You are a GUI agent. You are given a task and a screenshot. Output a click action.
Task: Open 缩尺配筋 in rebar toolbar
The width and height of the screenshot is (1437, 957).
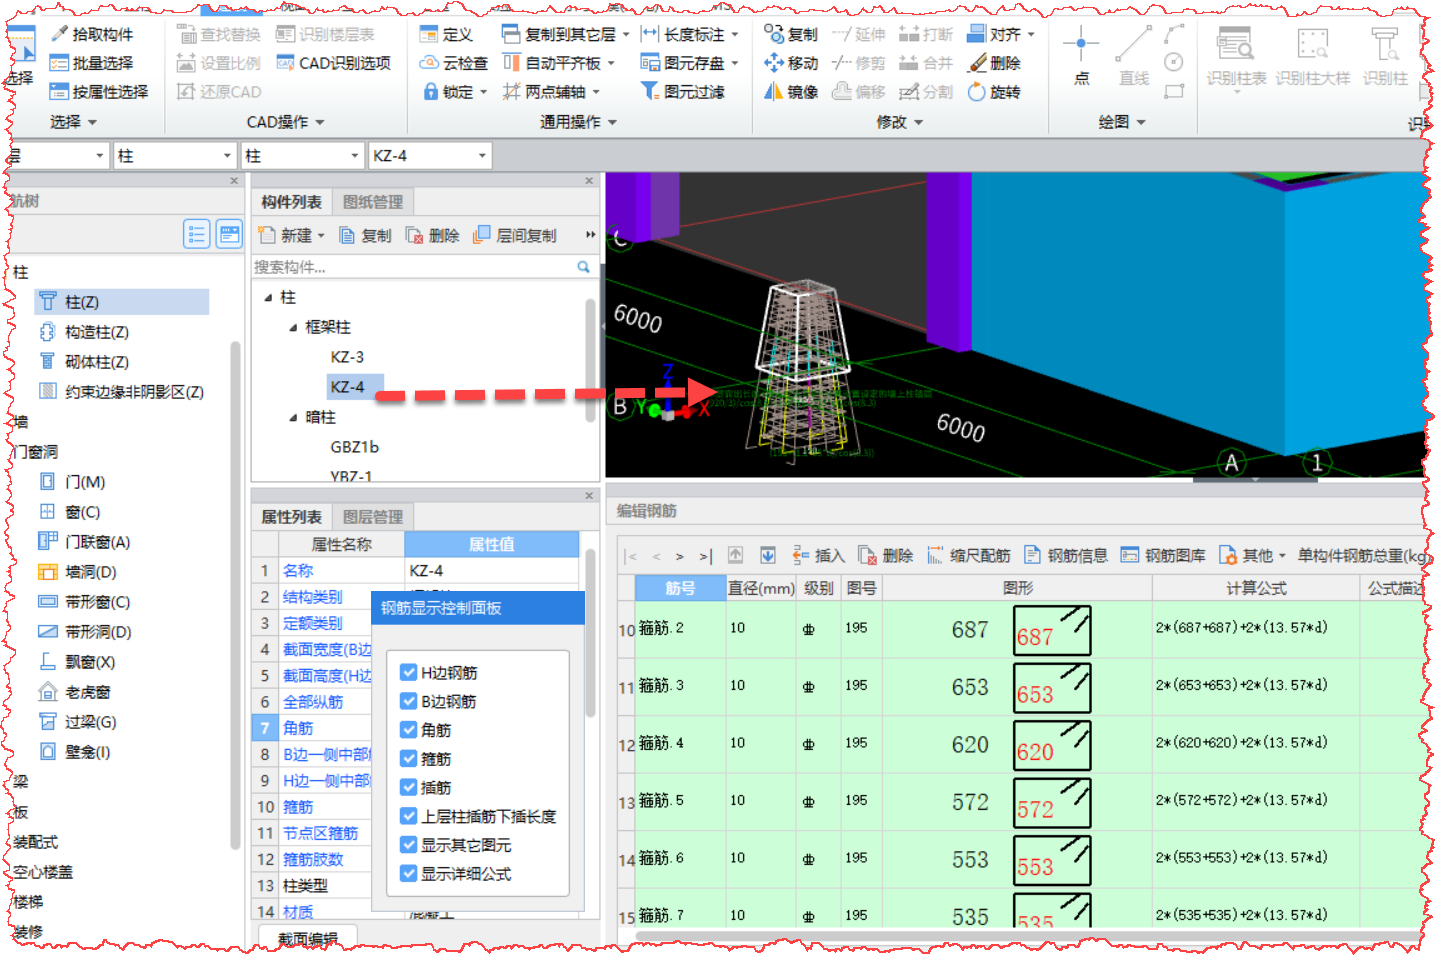(968, 556)
